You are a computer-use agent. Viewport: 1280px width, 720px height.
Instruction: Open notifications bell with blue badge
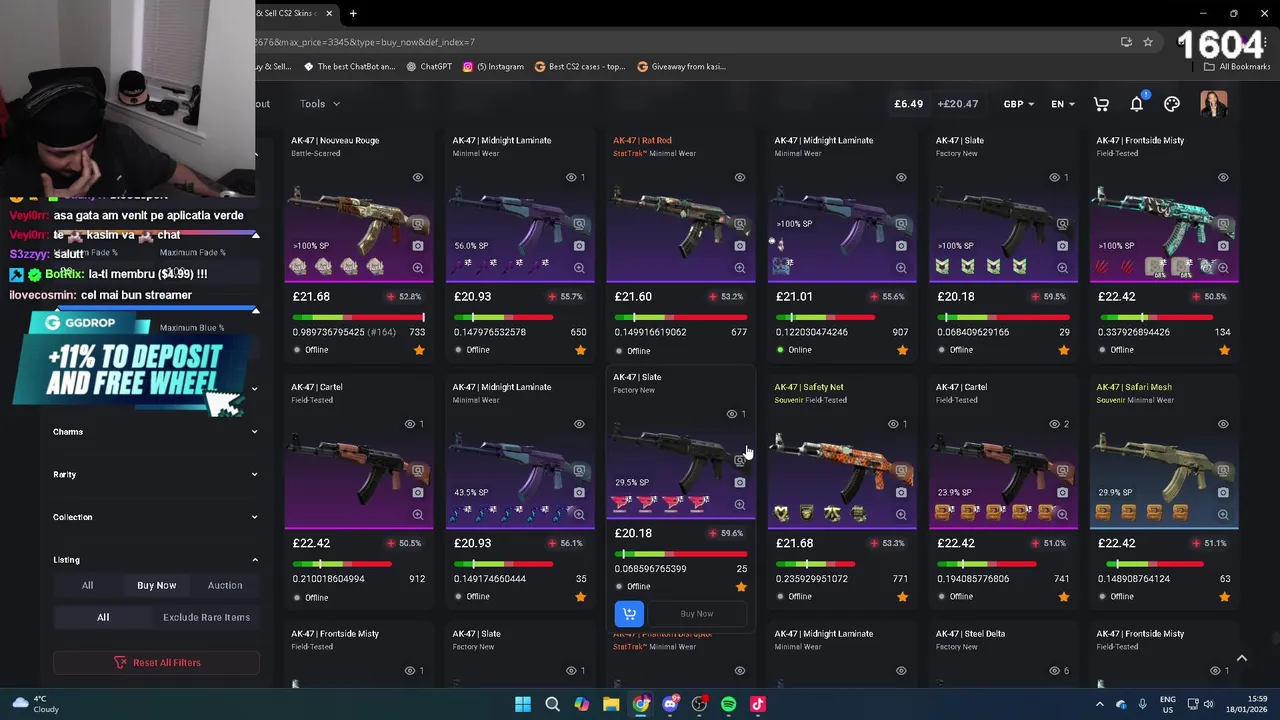pyautogui.click(x=1137, y=104)
